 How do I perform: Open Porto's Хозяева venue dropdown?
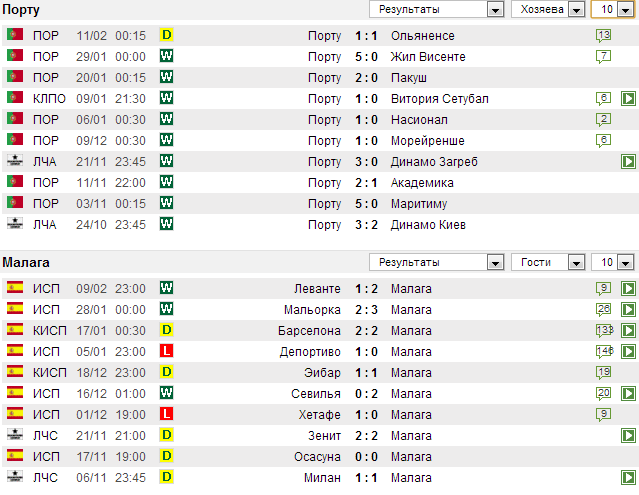pyautogui.click(x=551, y=9)
